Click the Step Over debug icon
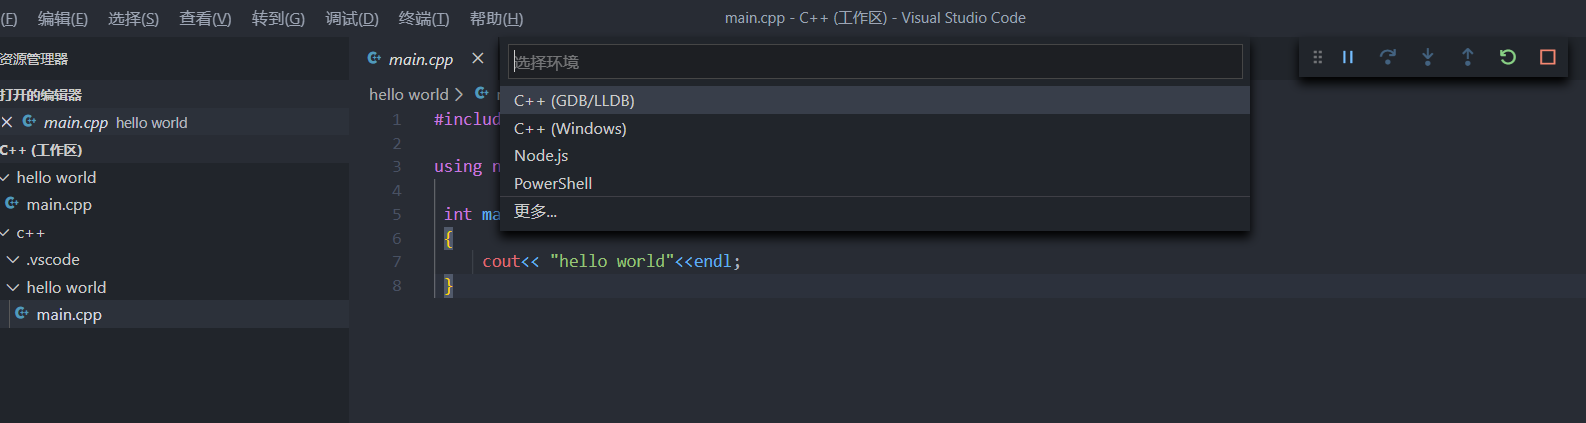This screenshot has width=1586, height=423. point(1388,58)
